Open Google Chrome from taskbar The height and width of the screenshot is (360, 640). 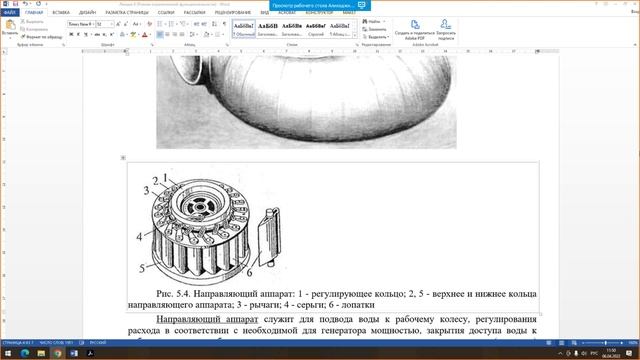(x=58, y=353)
